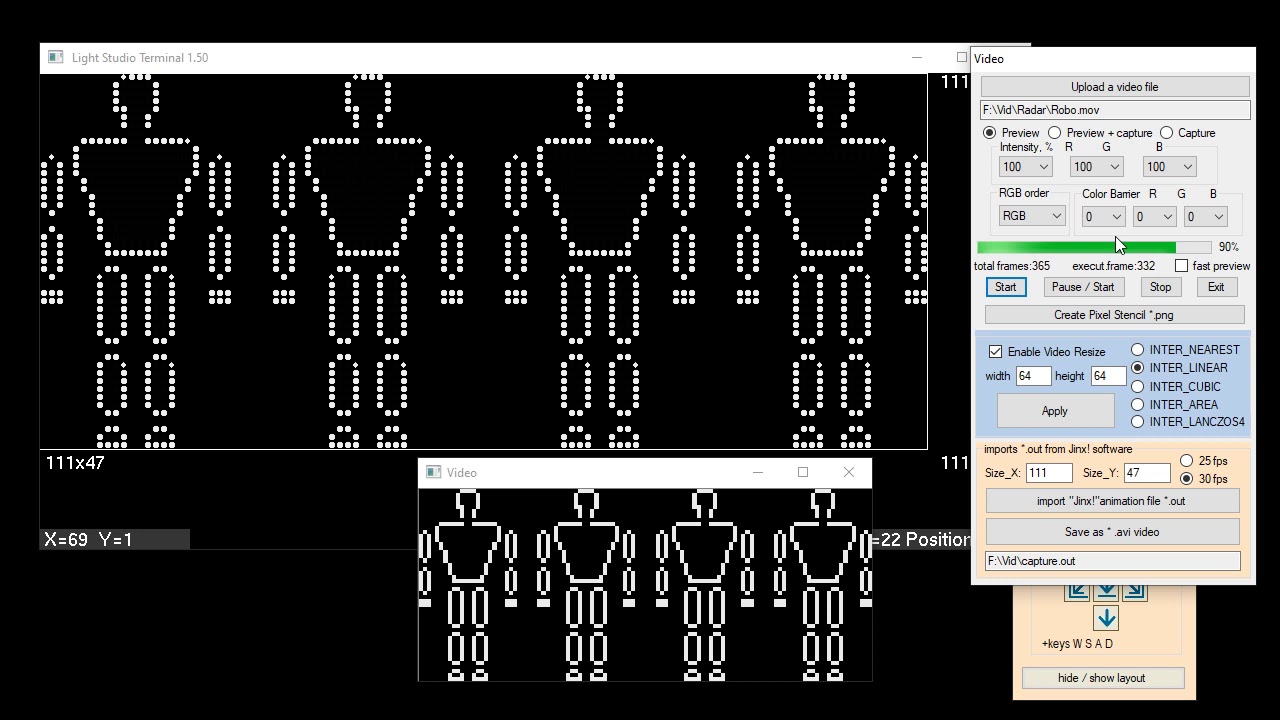This screenshot has width=1280, height=720.
Task: Click the 'total frames:365' text
Action: tap(1012, 266)
